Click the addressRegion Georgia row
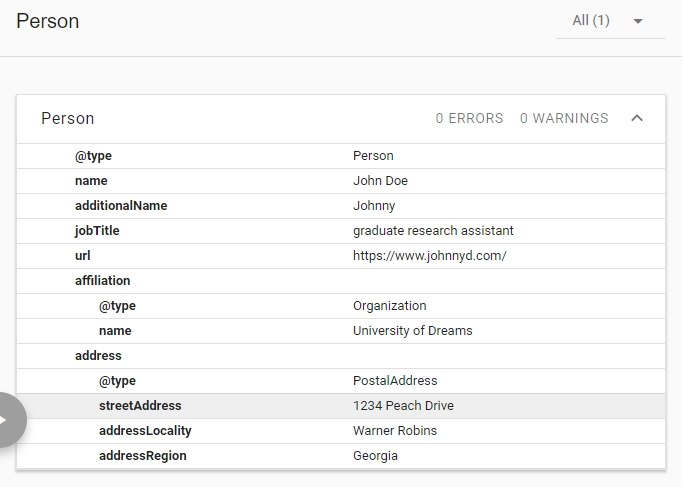Image resolution: width=684 pixels, height=487 pixels. pyautogui.click(x=341, y=456)
